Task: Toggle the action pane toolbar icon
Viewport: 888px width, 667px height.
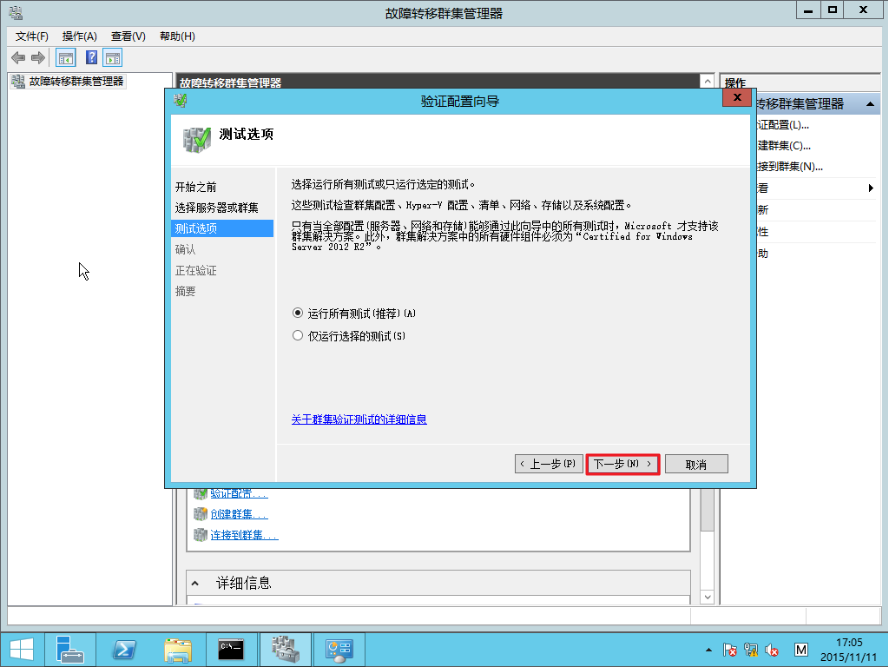Action: [x=113, y=58]
